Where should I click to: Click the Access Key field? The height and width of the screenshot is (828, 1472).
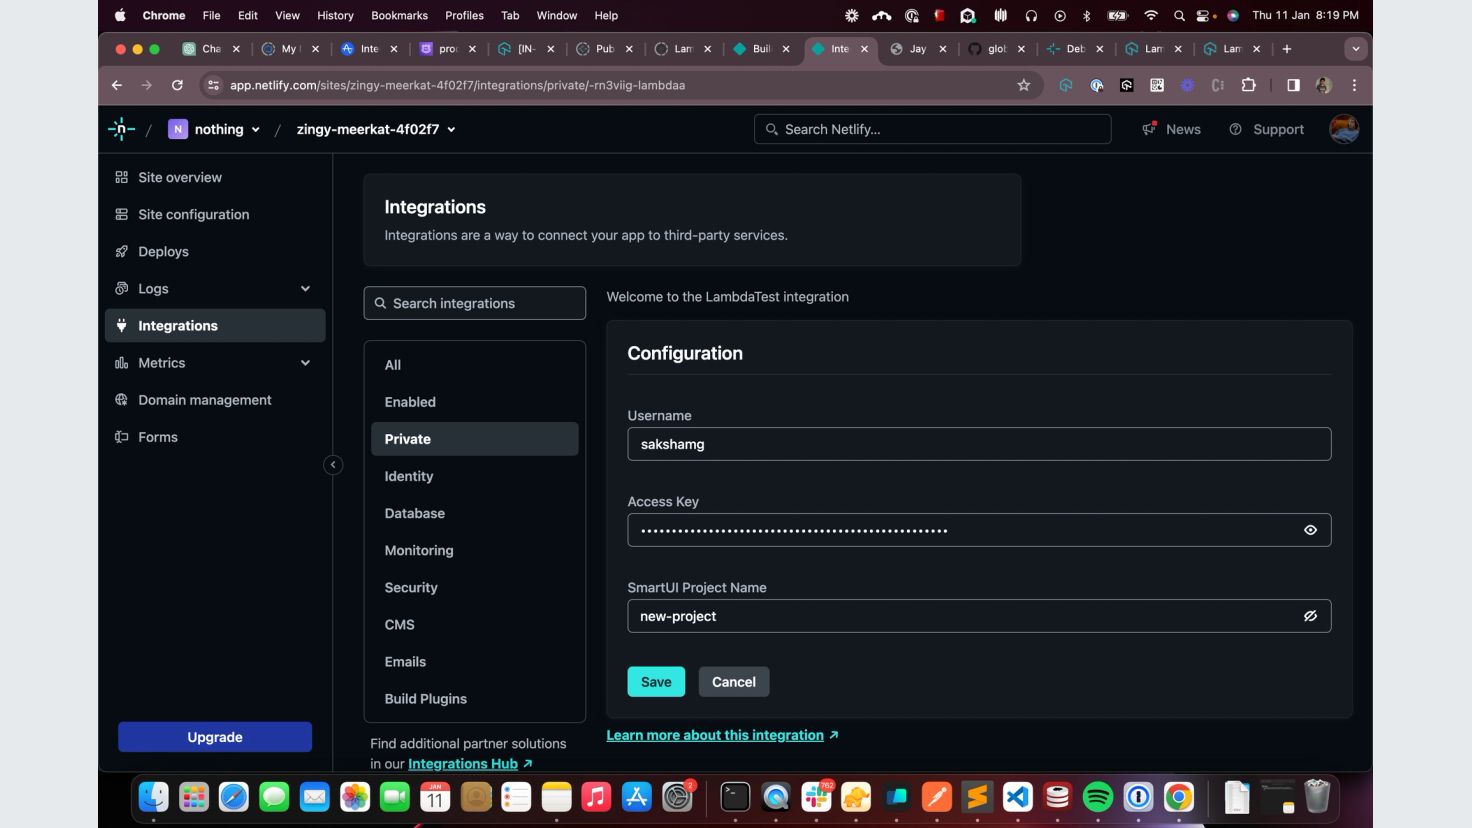pos(979,530)
